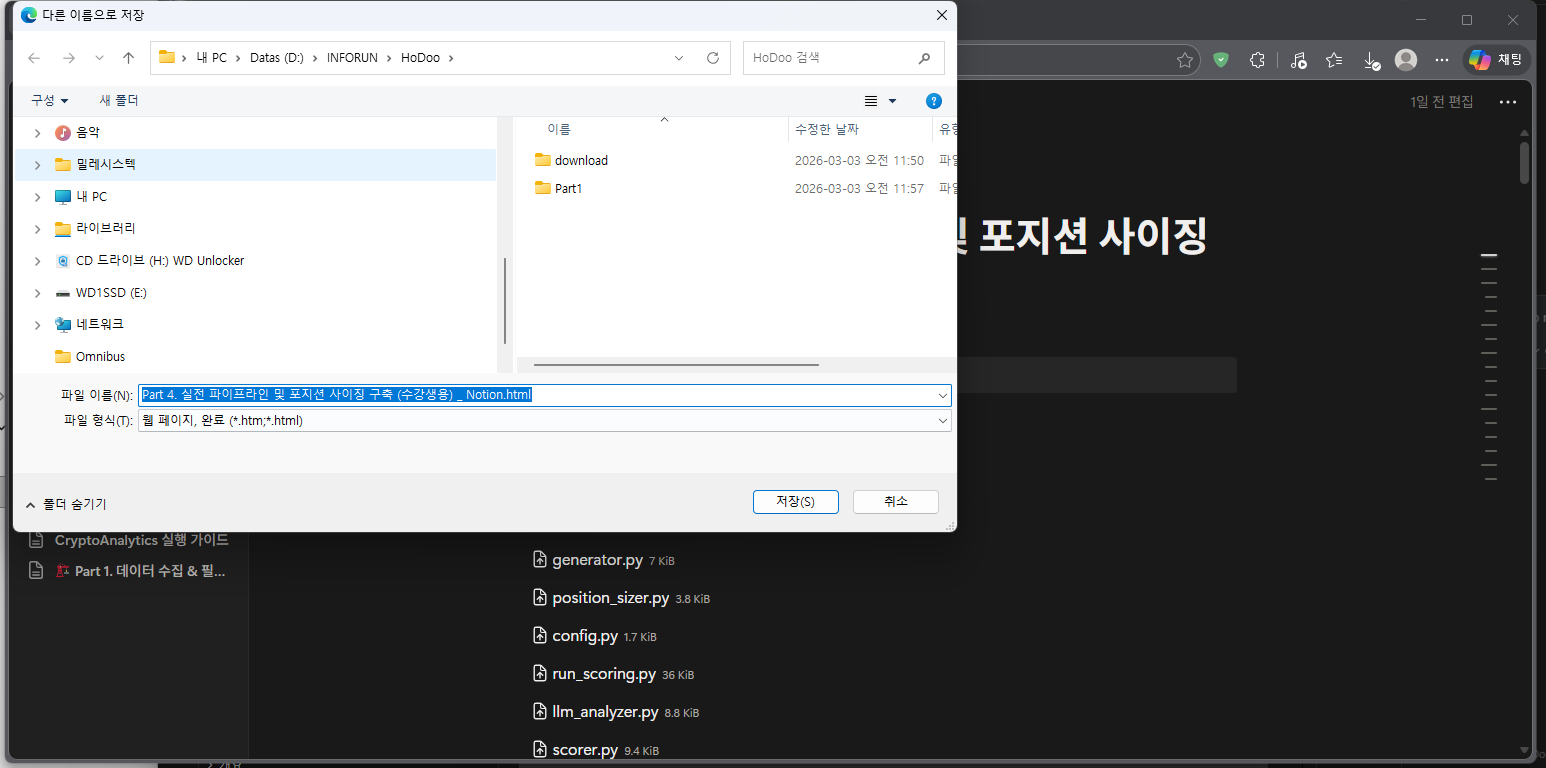Go back in the save dialog
The width and height of the screenshot is (1546, 768).
pos(34,58)
